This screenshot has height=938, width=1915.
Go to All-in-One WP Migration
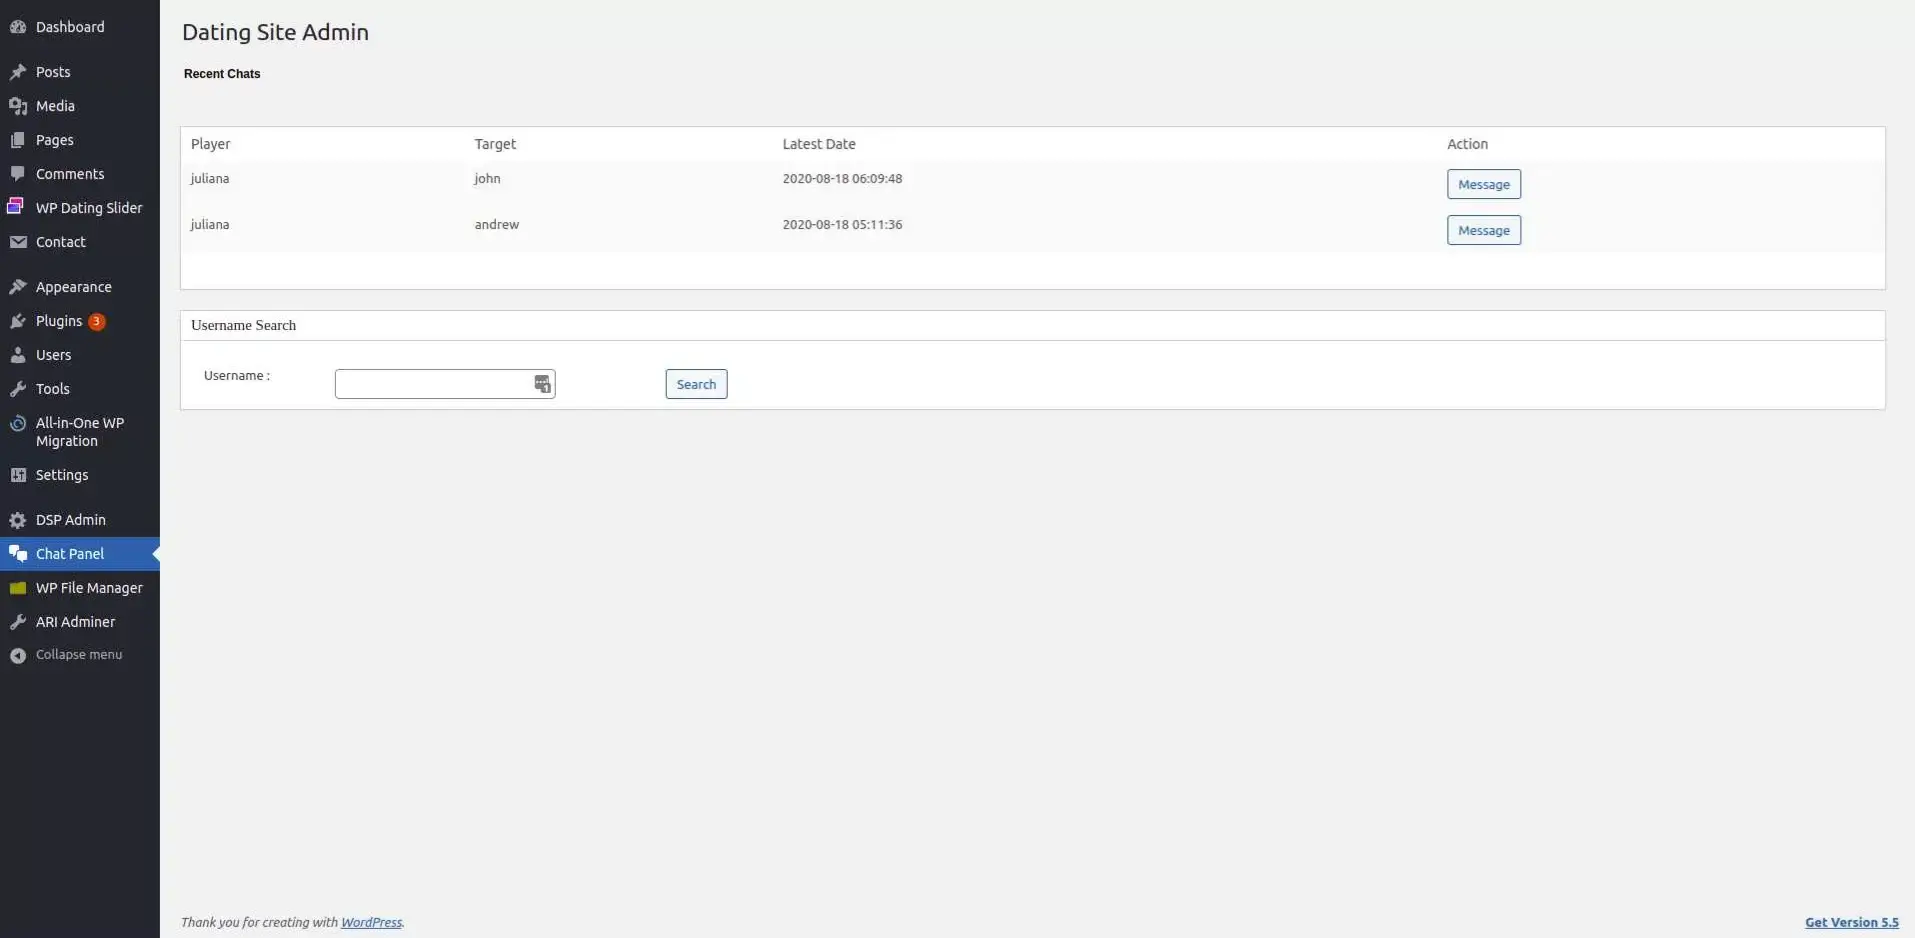pyautogui.click(x=80, y=432)
